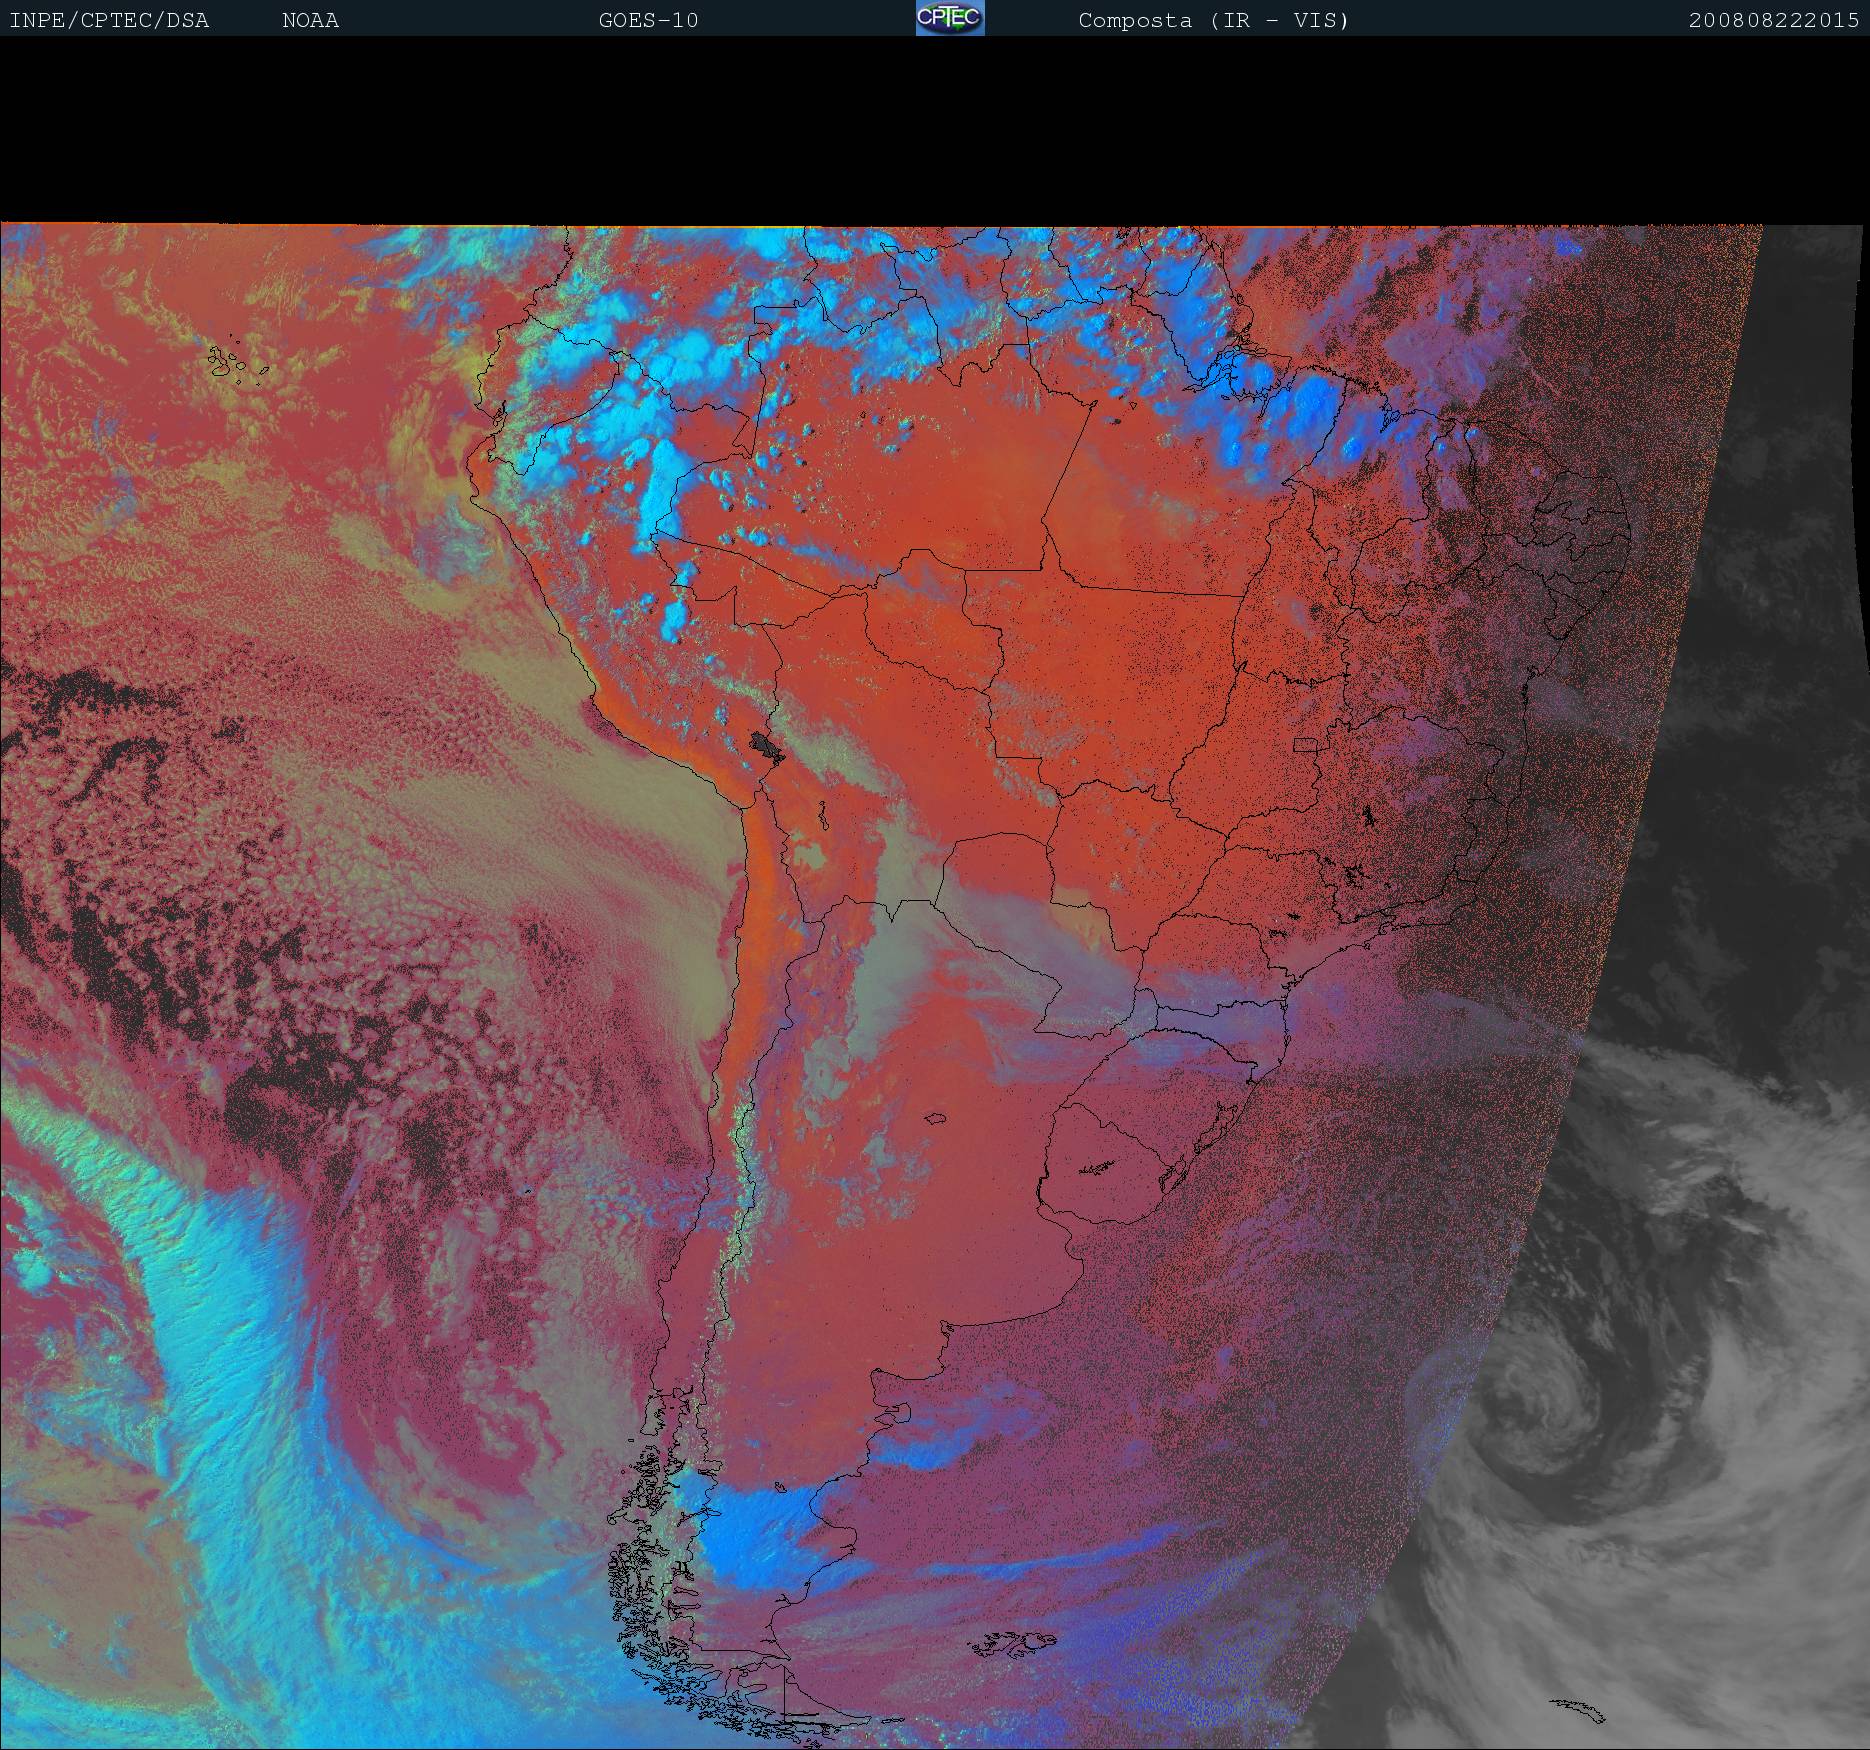This screenshot has height=1750, width=1870.
Task: Click the small Distrito Federal rectangle in Brazil
Action: point(1306,744)
